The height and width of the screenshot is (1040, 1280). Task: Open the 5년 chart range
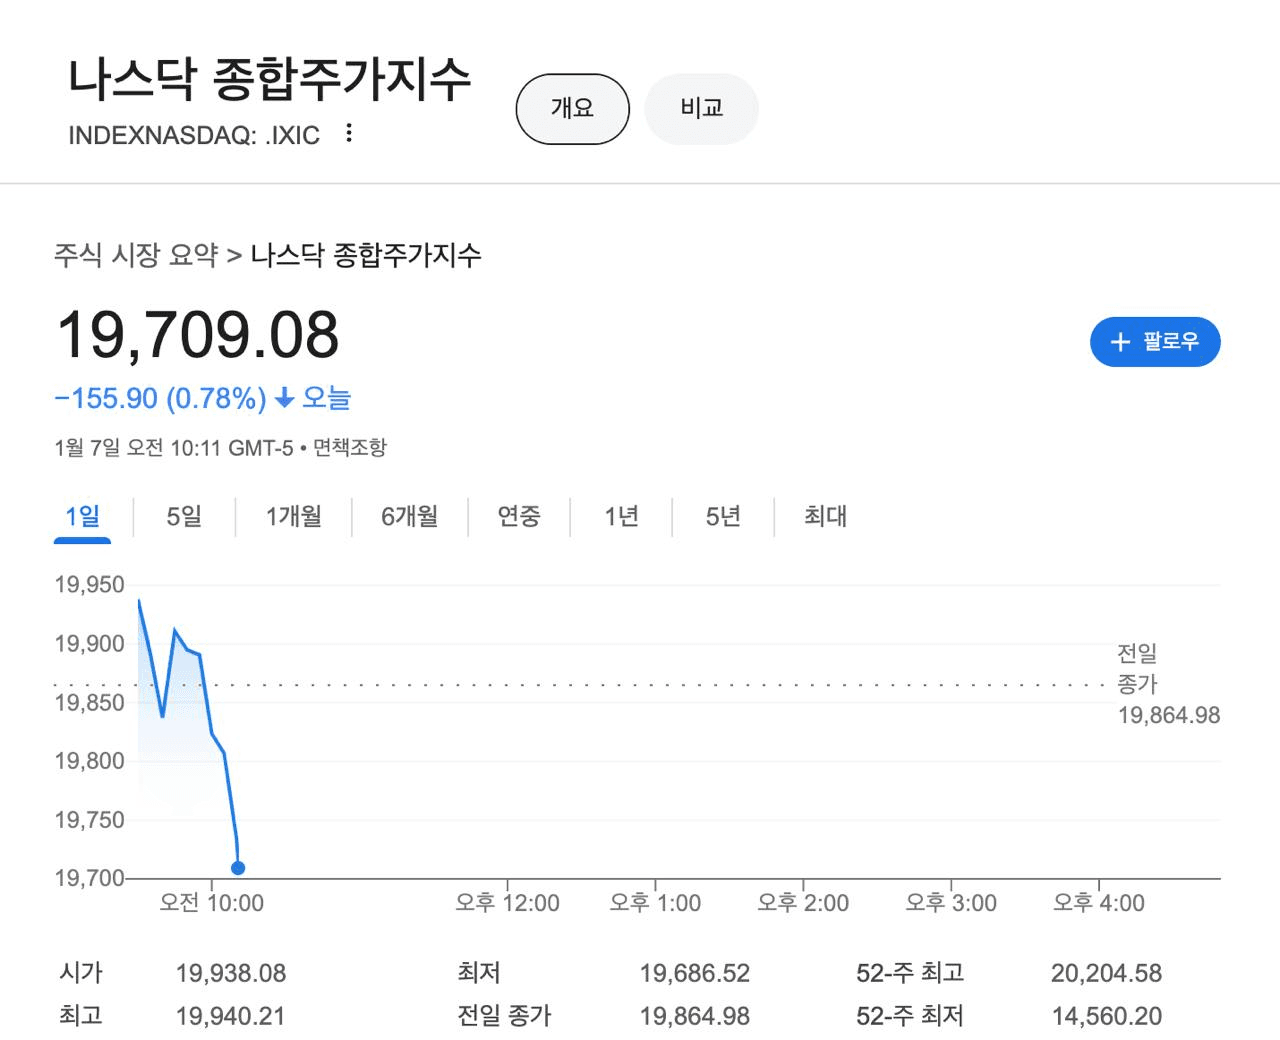pyautogui.click(x=723, y=516)
